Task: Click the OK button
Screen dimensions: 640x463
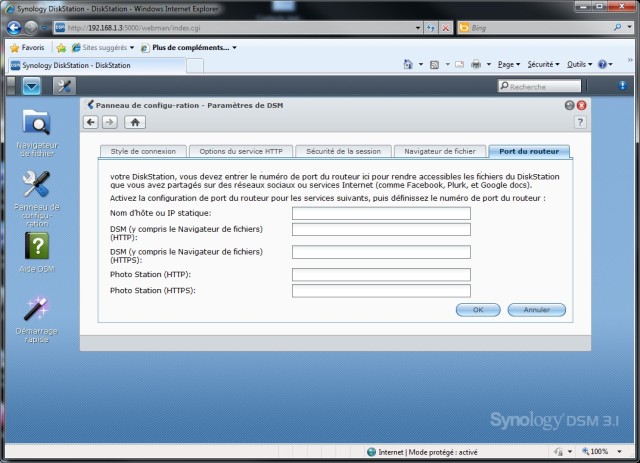Action: [x=478, y=310]
